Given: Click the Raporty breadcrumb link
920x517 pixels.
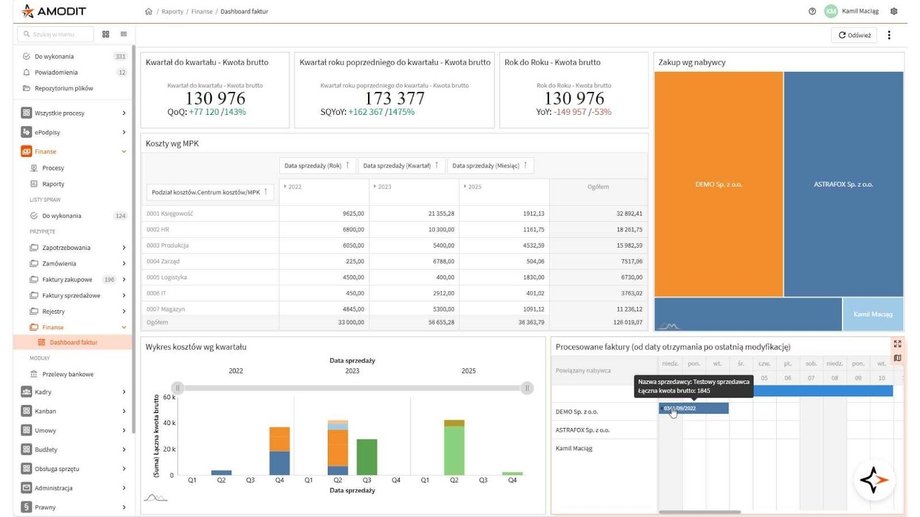Looking at the screenshot, I should pos(172,11).
